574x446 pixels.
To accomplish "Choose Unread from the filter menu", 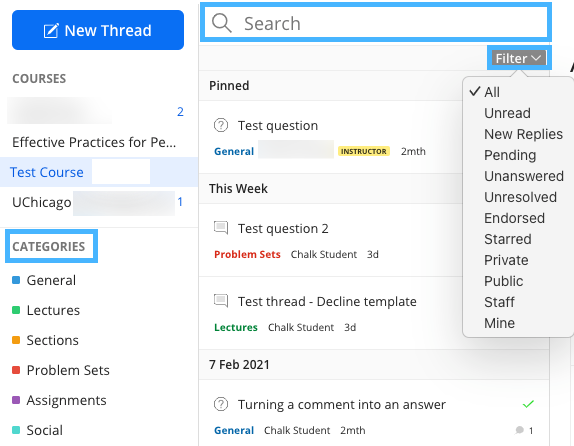I will coord(507,113).
